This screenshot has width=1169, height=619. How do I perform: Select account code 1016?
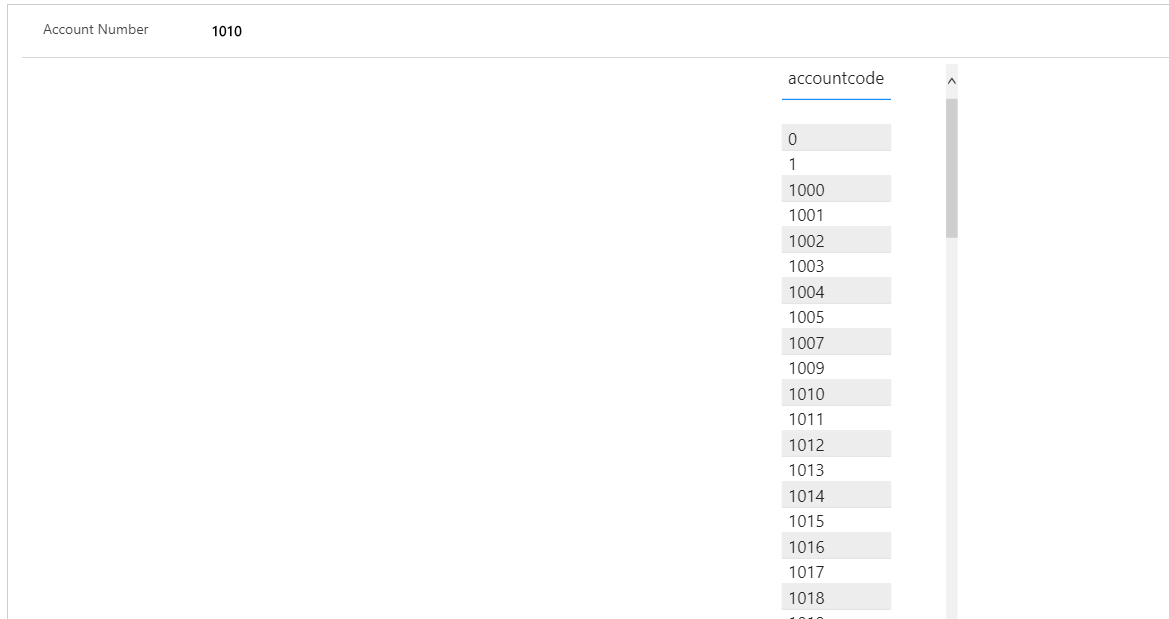click(x=835, y=545)
